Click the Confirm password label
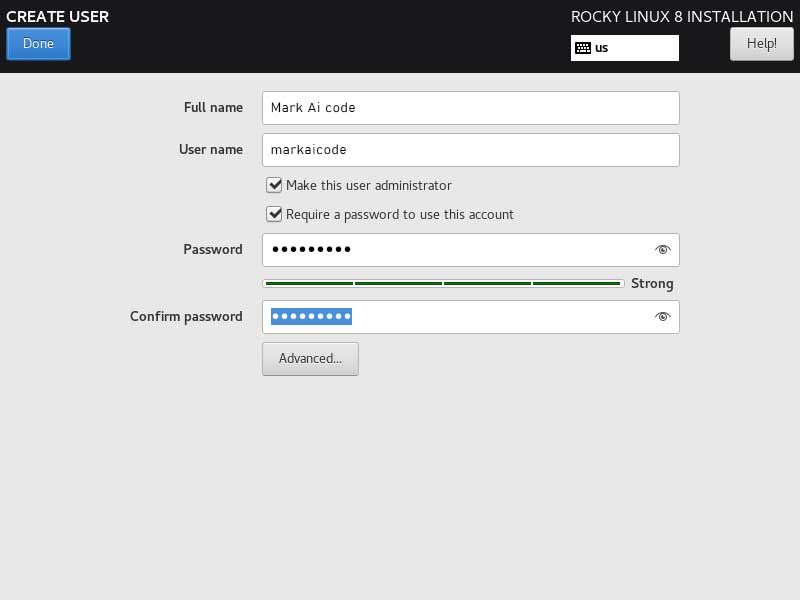 click(x=186, y=317)
